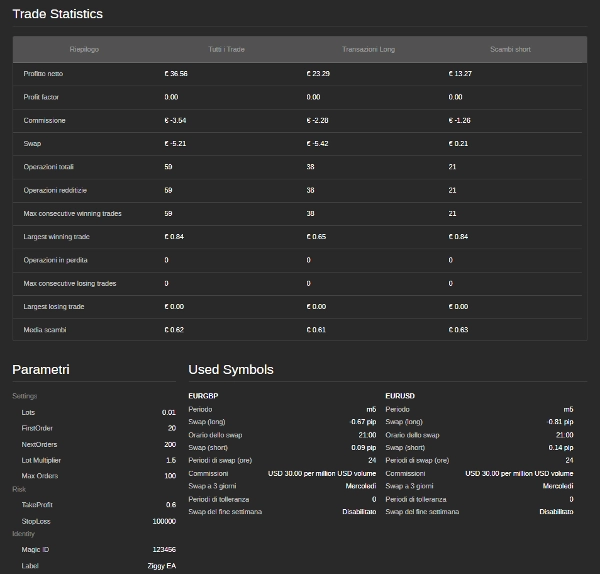Click the Scambi short column header

510,49
